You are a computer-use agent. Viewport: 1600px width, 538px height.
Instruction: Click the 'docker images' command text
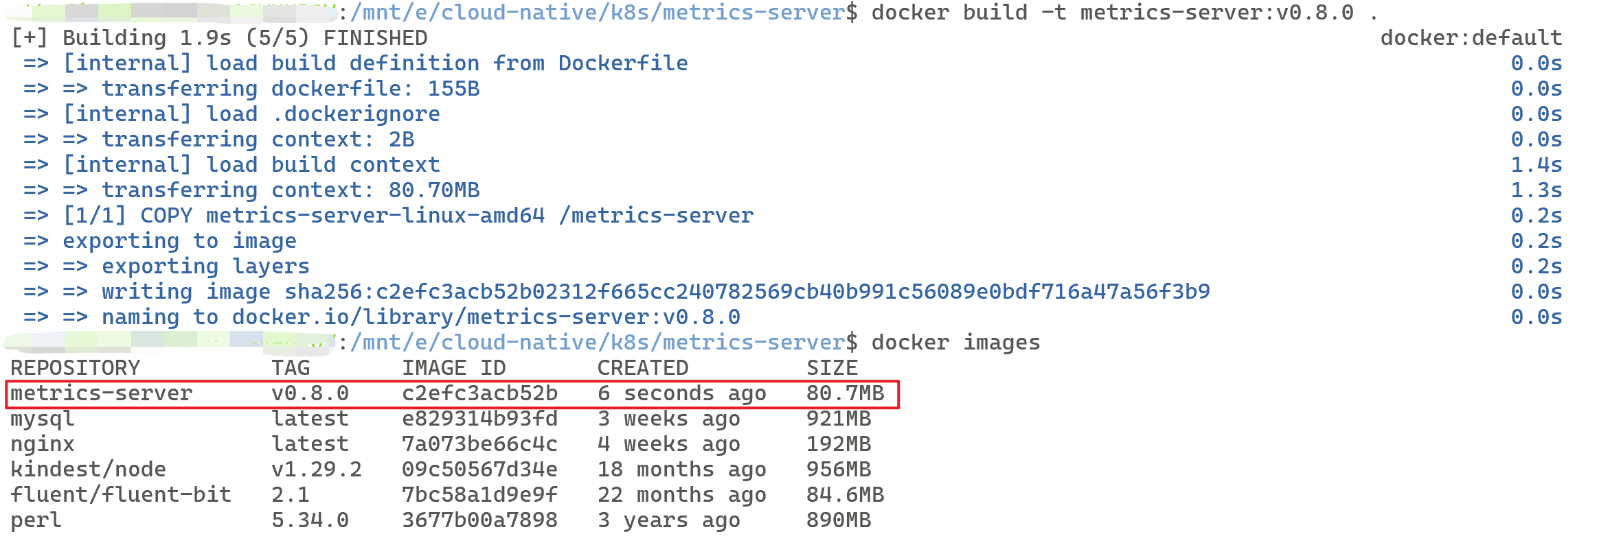(955, 343)
